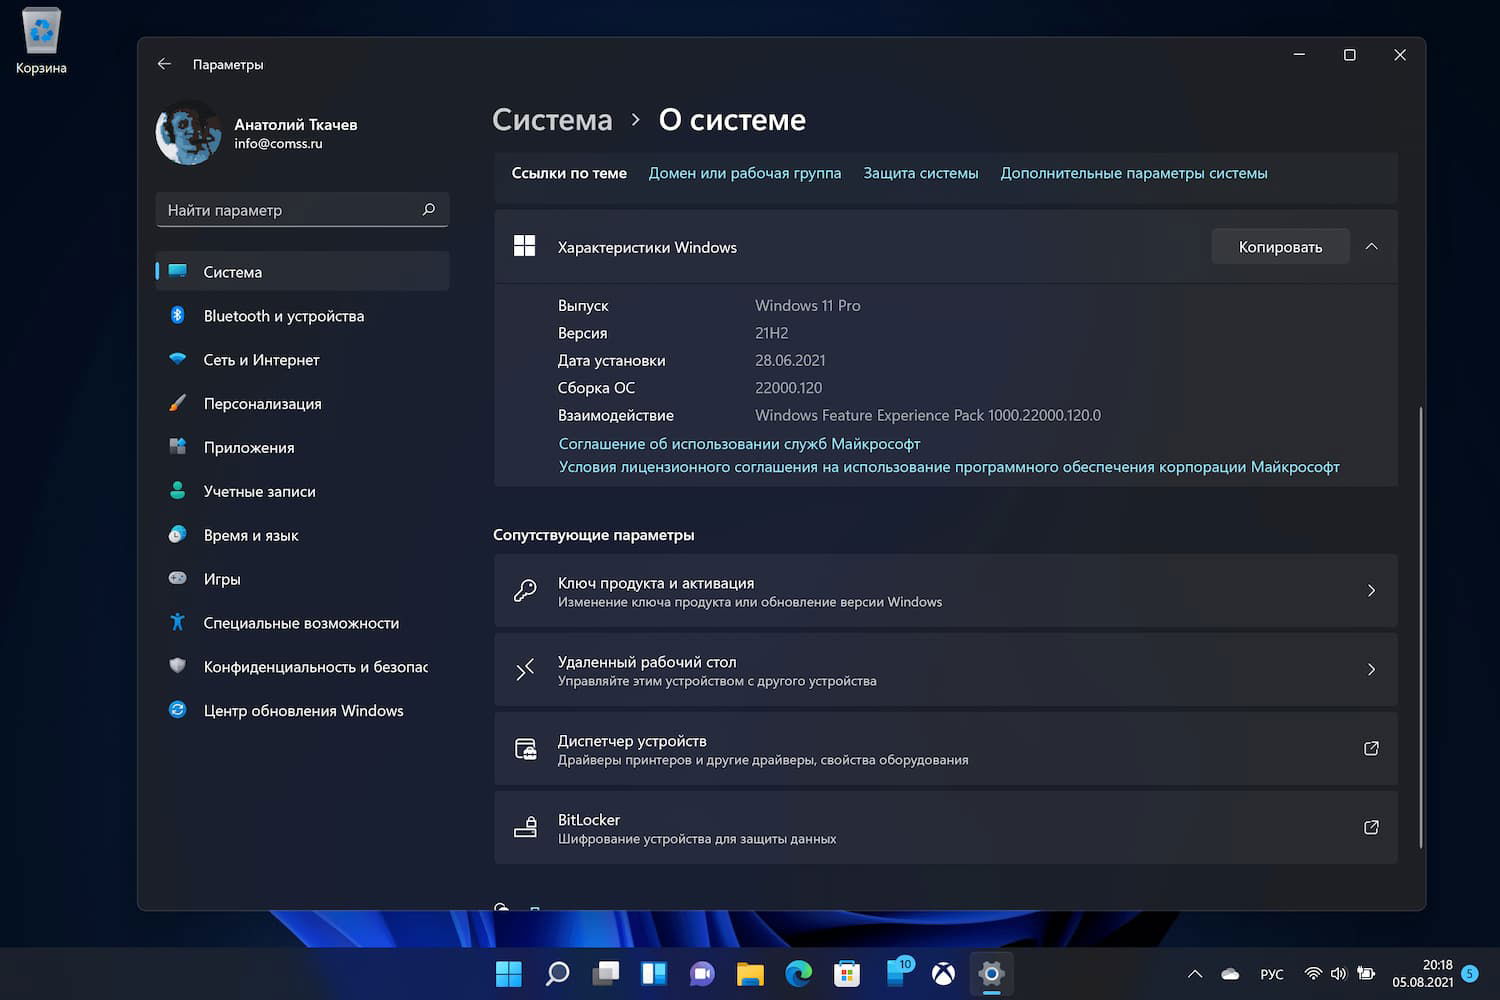
Task: Select Сеть и Интернет in the sidebar
Action: click(x=261, y=359)
